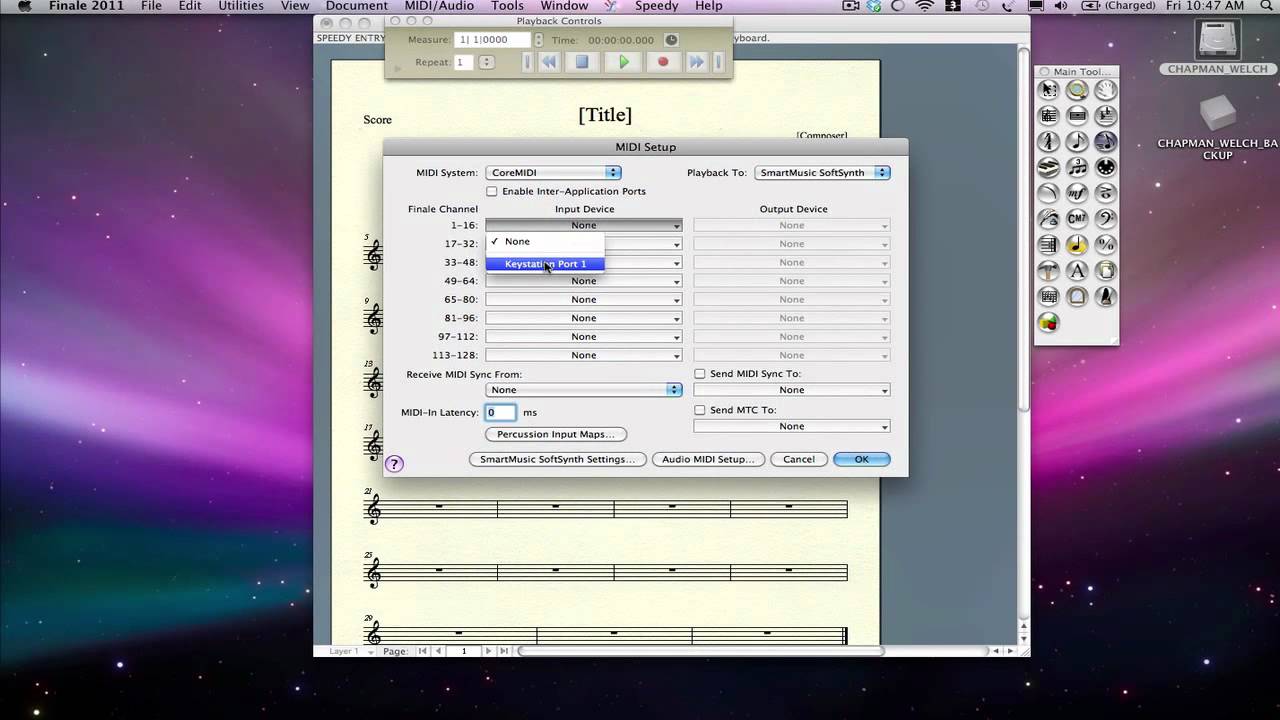Select the Clef tool bass-clef icon
The width and height of the screenshot is (1280, 720).
(1105, 219)
